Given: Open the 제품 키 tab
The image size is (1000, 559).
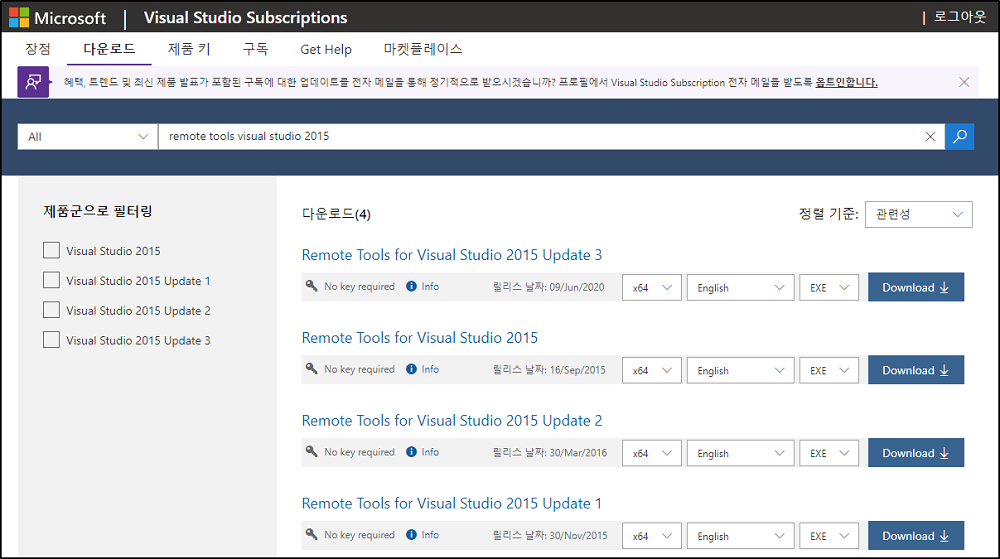Looking at the screenshot, I should tap(189, 49).
